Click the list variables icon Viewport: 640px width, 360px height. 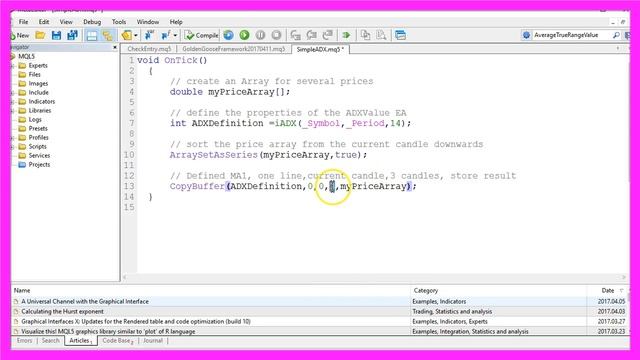point(150,36)
